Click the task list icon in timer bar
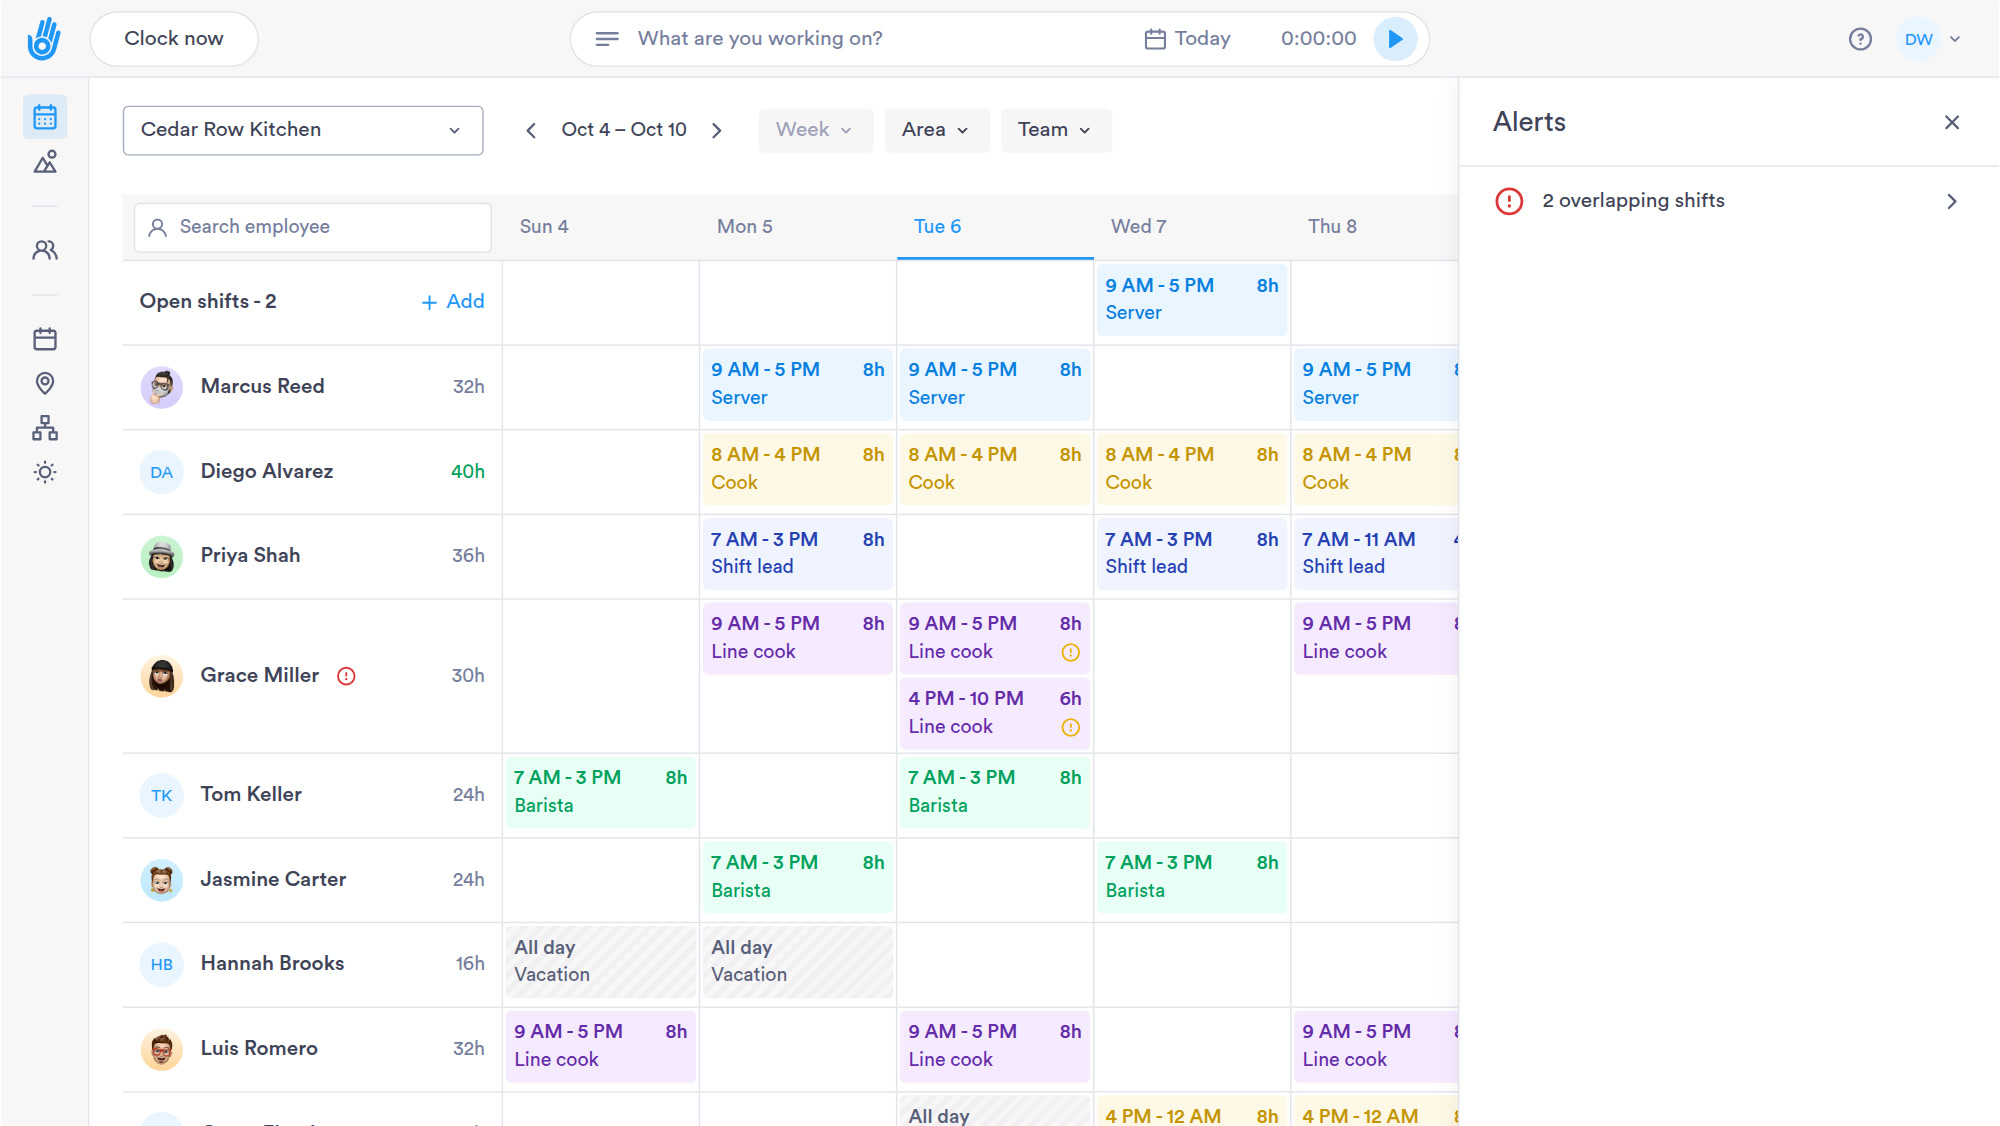 [x=606, y=39]
